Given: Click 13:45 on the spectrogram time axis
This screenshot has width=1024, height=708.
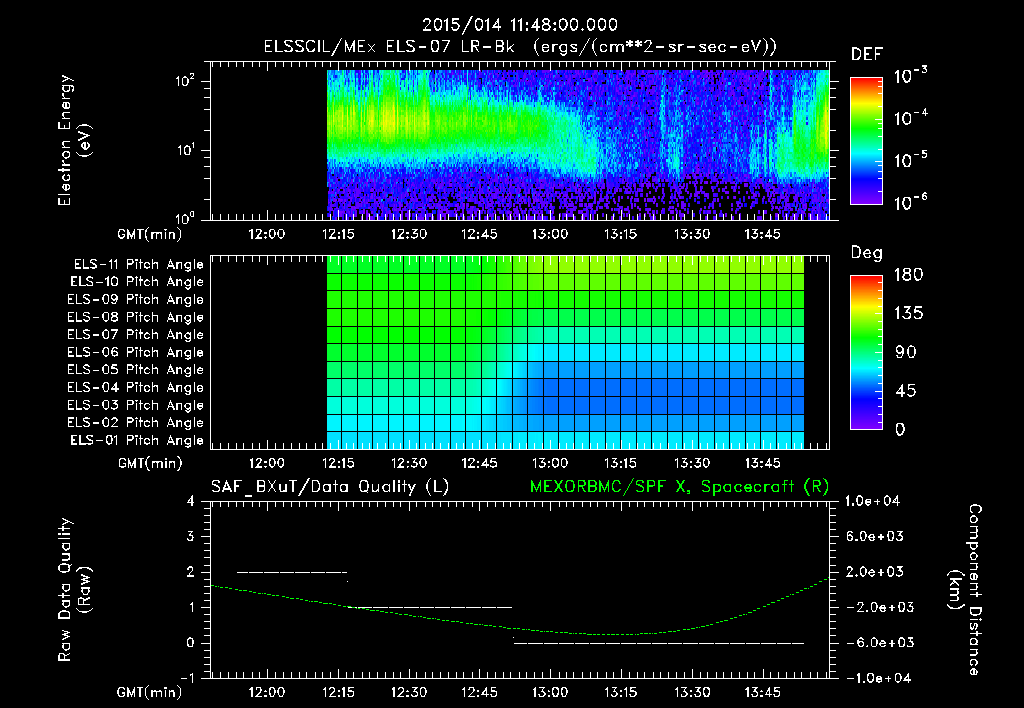Looking at the screenshot, I should [x=762, y=234].
